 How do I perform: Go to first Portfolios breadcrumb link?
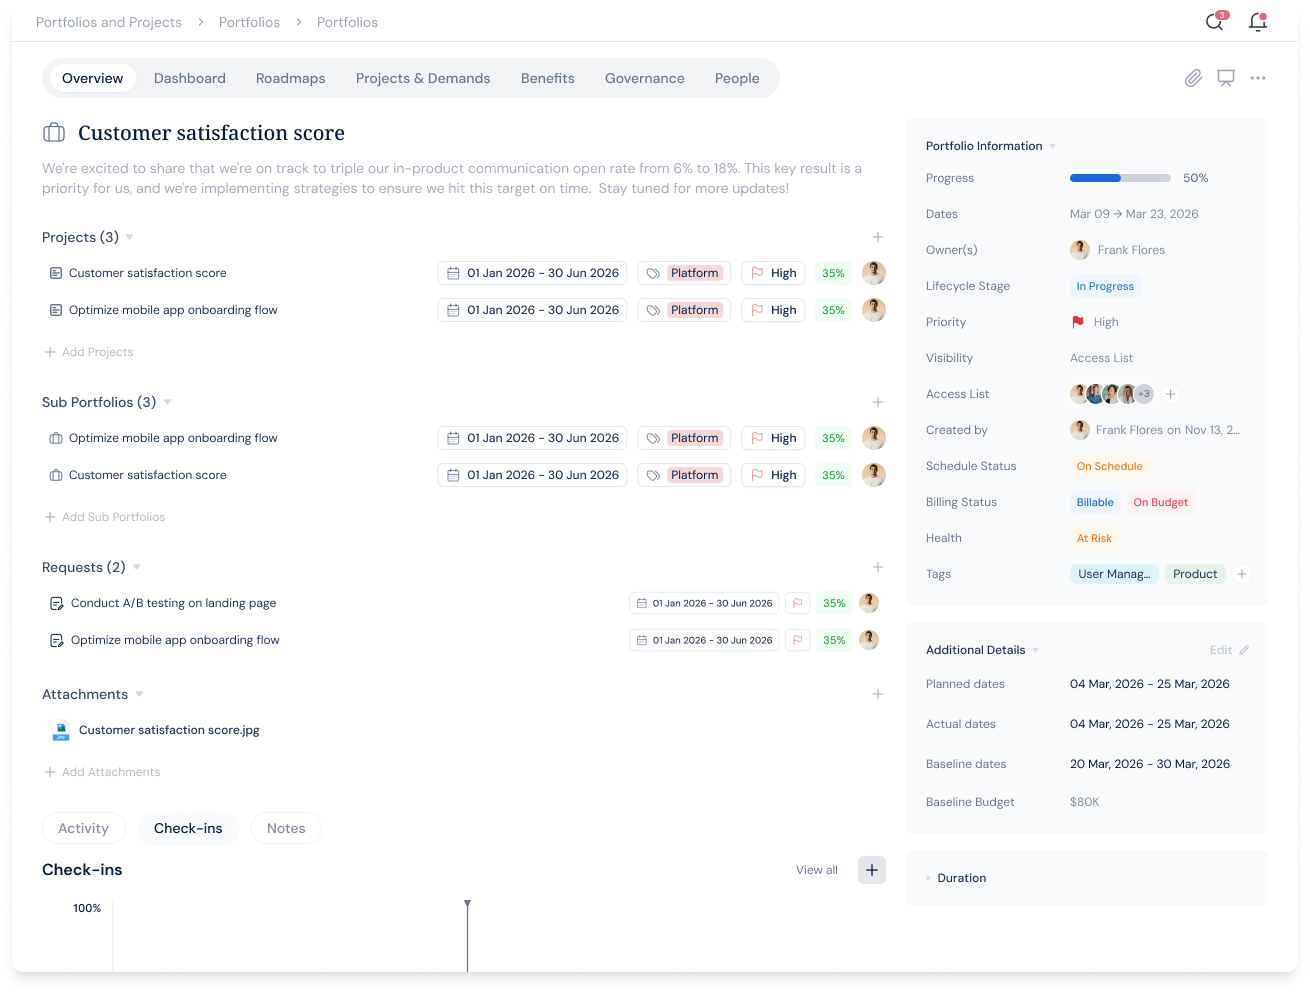(x=250, y=22)
